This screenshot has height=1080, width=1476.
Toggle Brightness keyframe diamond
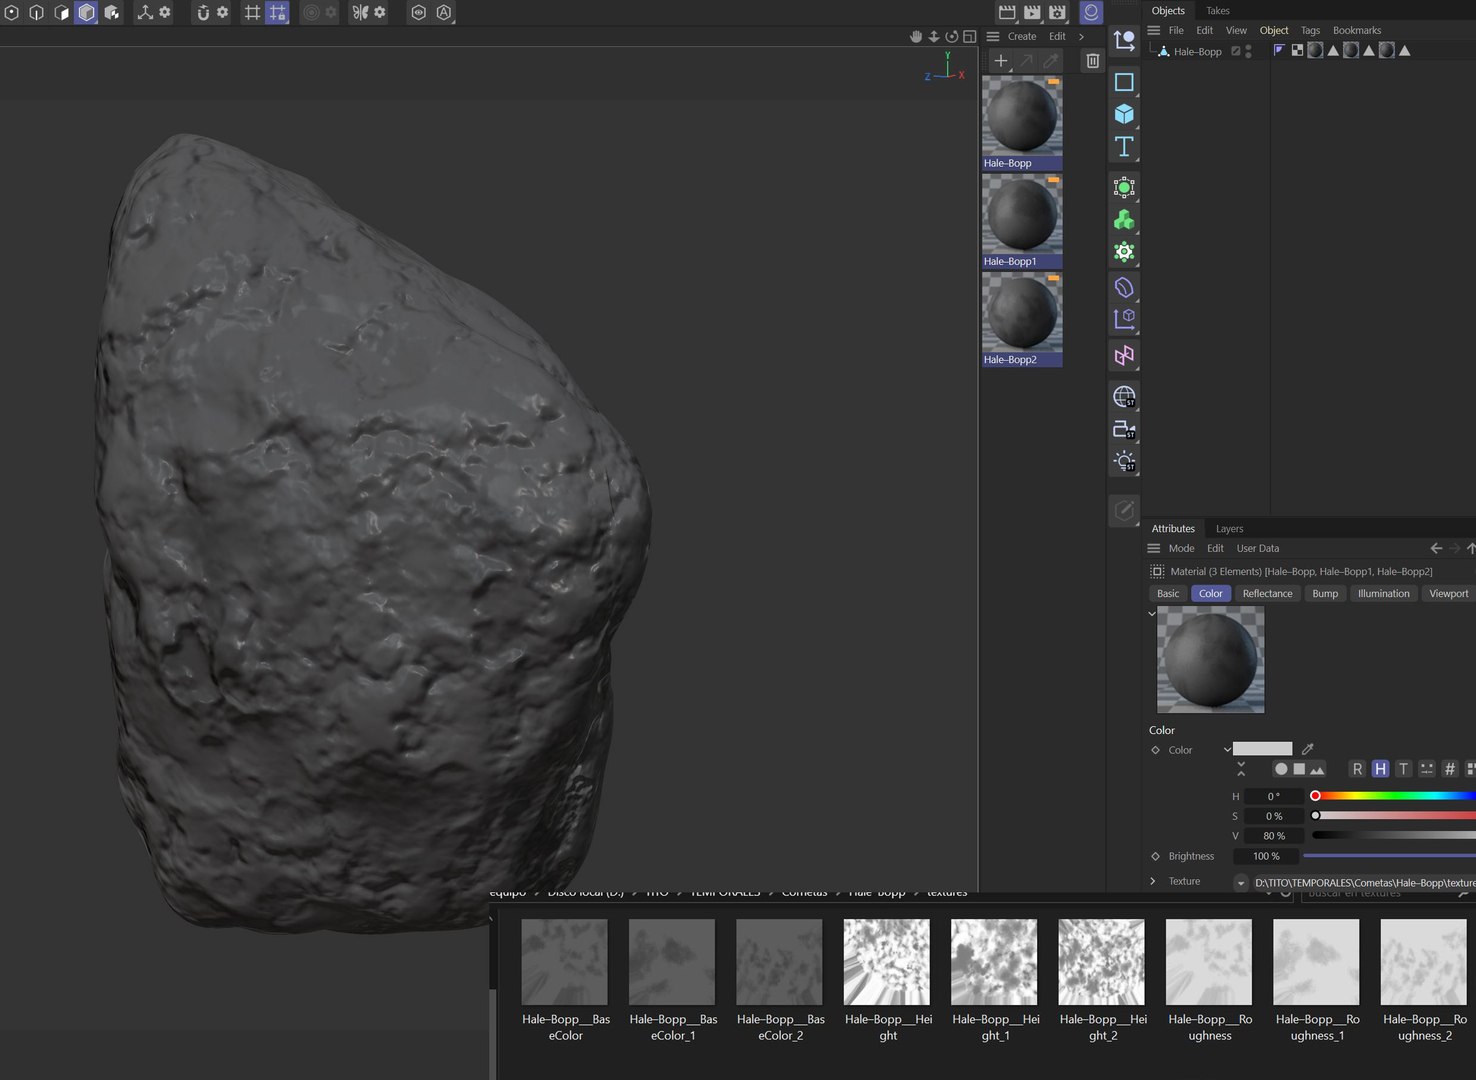[x=1155, y=856]
